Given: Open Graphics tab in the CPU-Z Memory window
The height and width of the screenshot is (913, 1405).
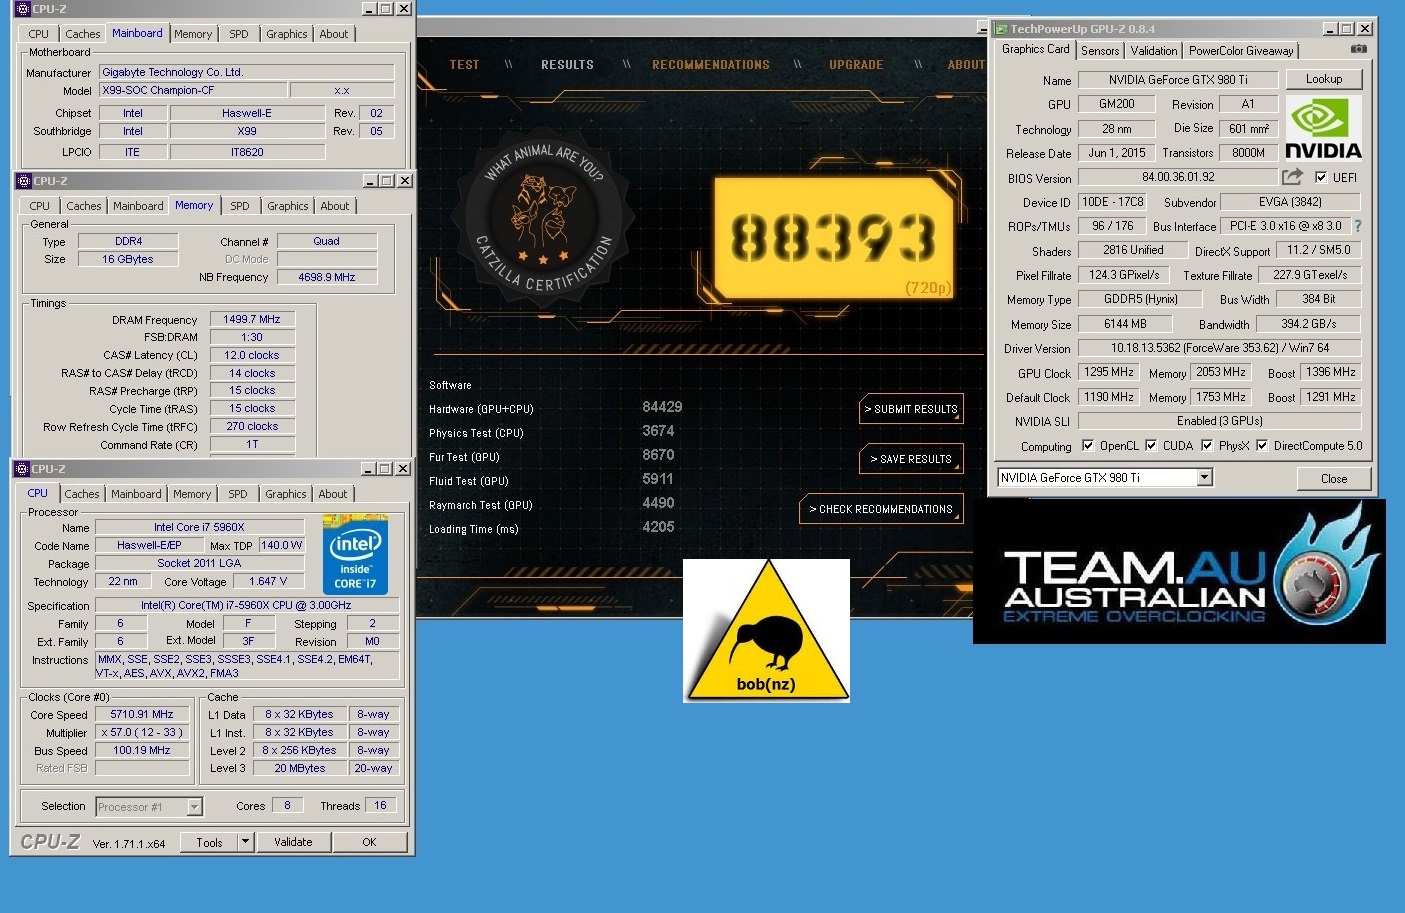Looking at the screenshot, I should pyautogui.click(x=288, y=206).
